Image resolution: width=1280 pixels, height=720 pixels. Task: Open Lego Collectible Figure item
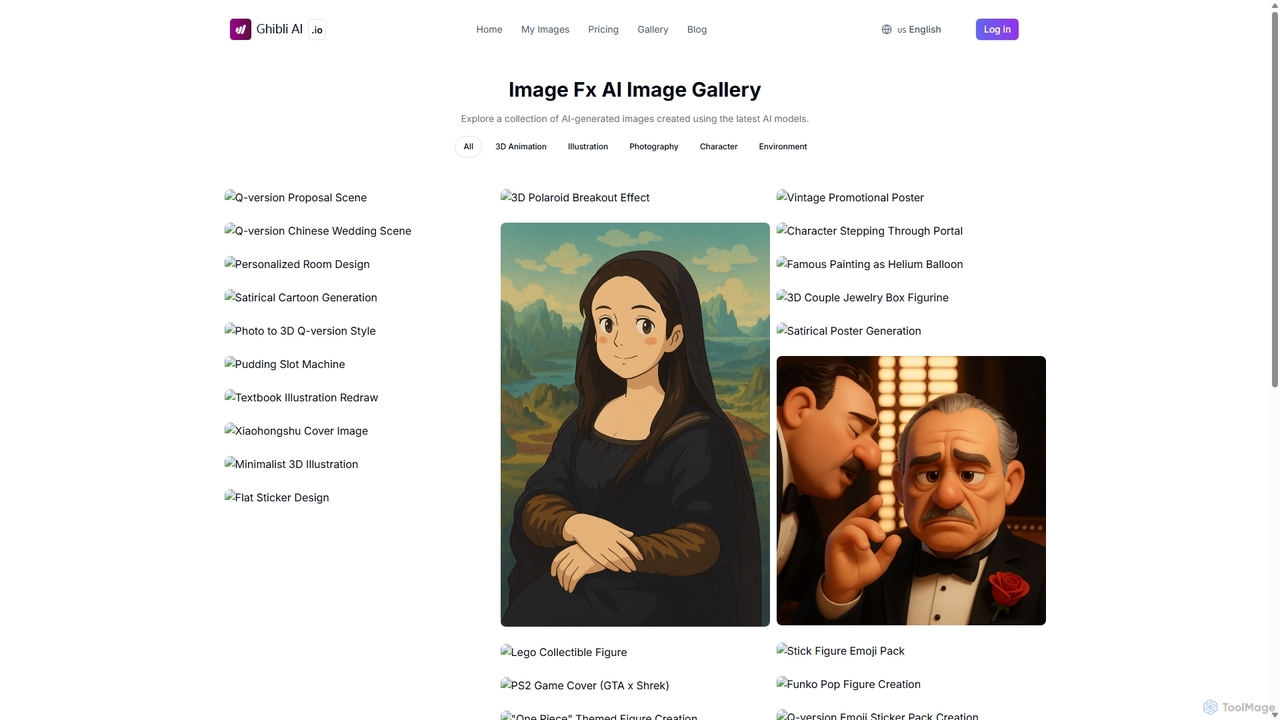coord(564,652)
